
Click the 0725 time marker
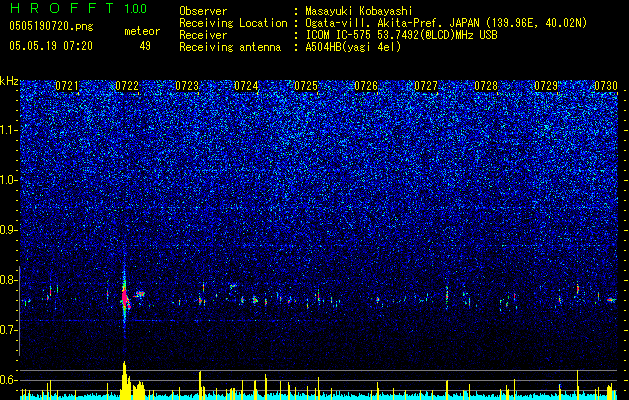coord(306,86)
